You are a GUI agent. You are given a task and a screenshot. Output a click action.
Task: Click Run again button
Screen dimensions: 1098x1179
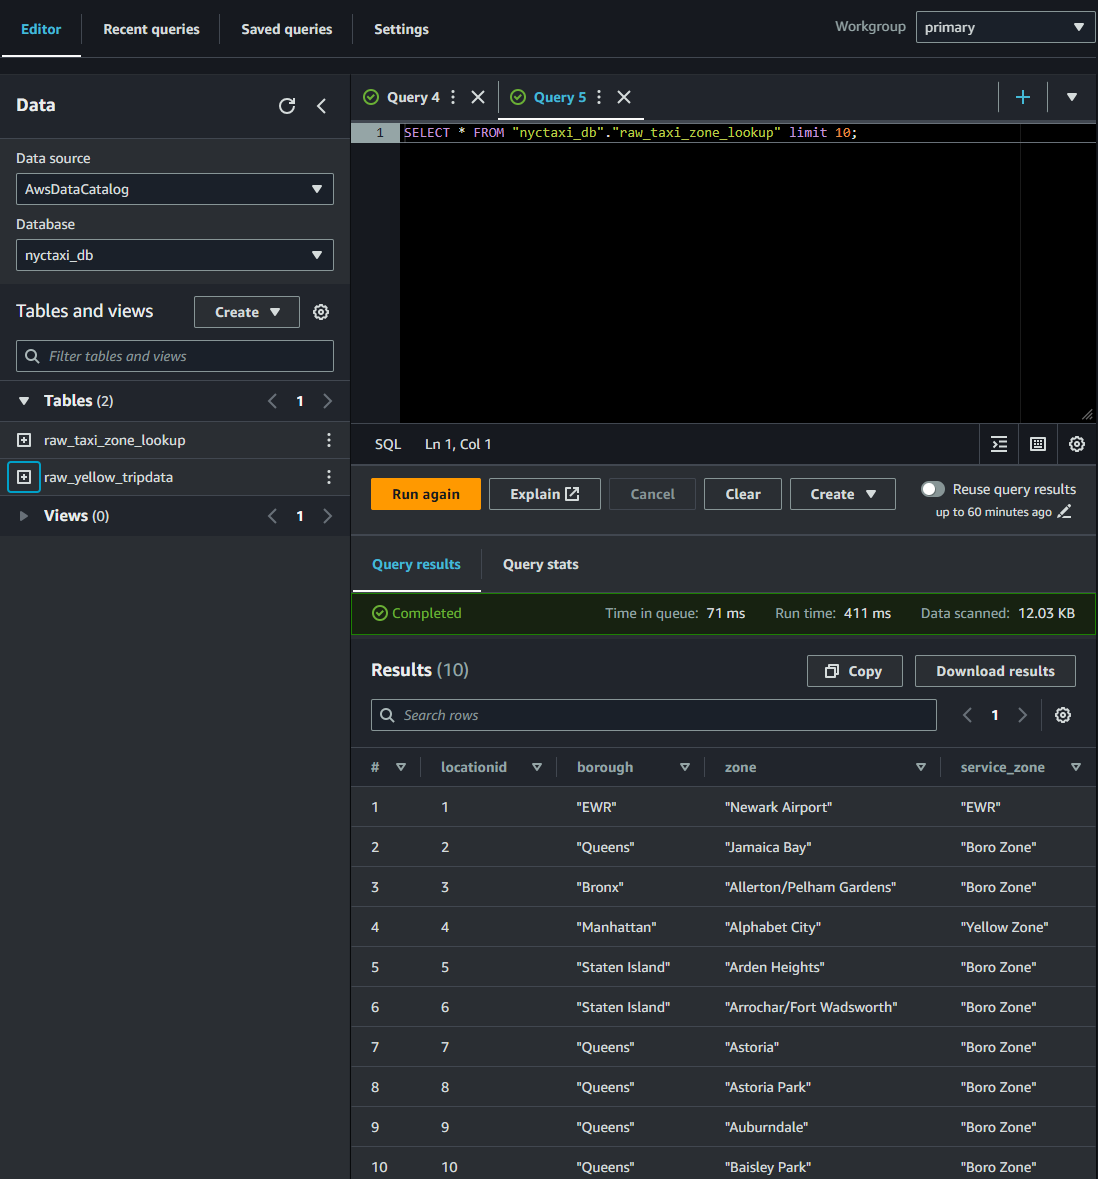pos(426,494)
